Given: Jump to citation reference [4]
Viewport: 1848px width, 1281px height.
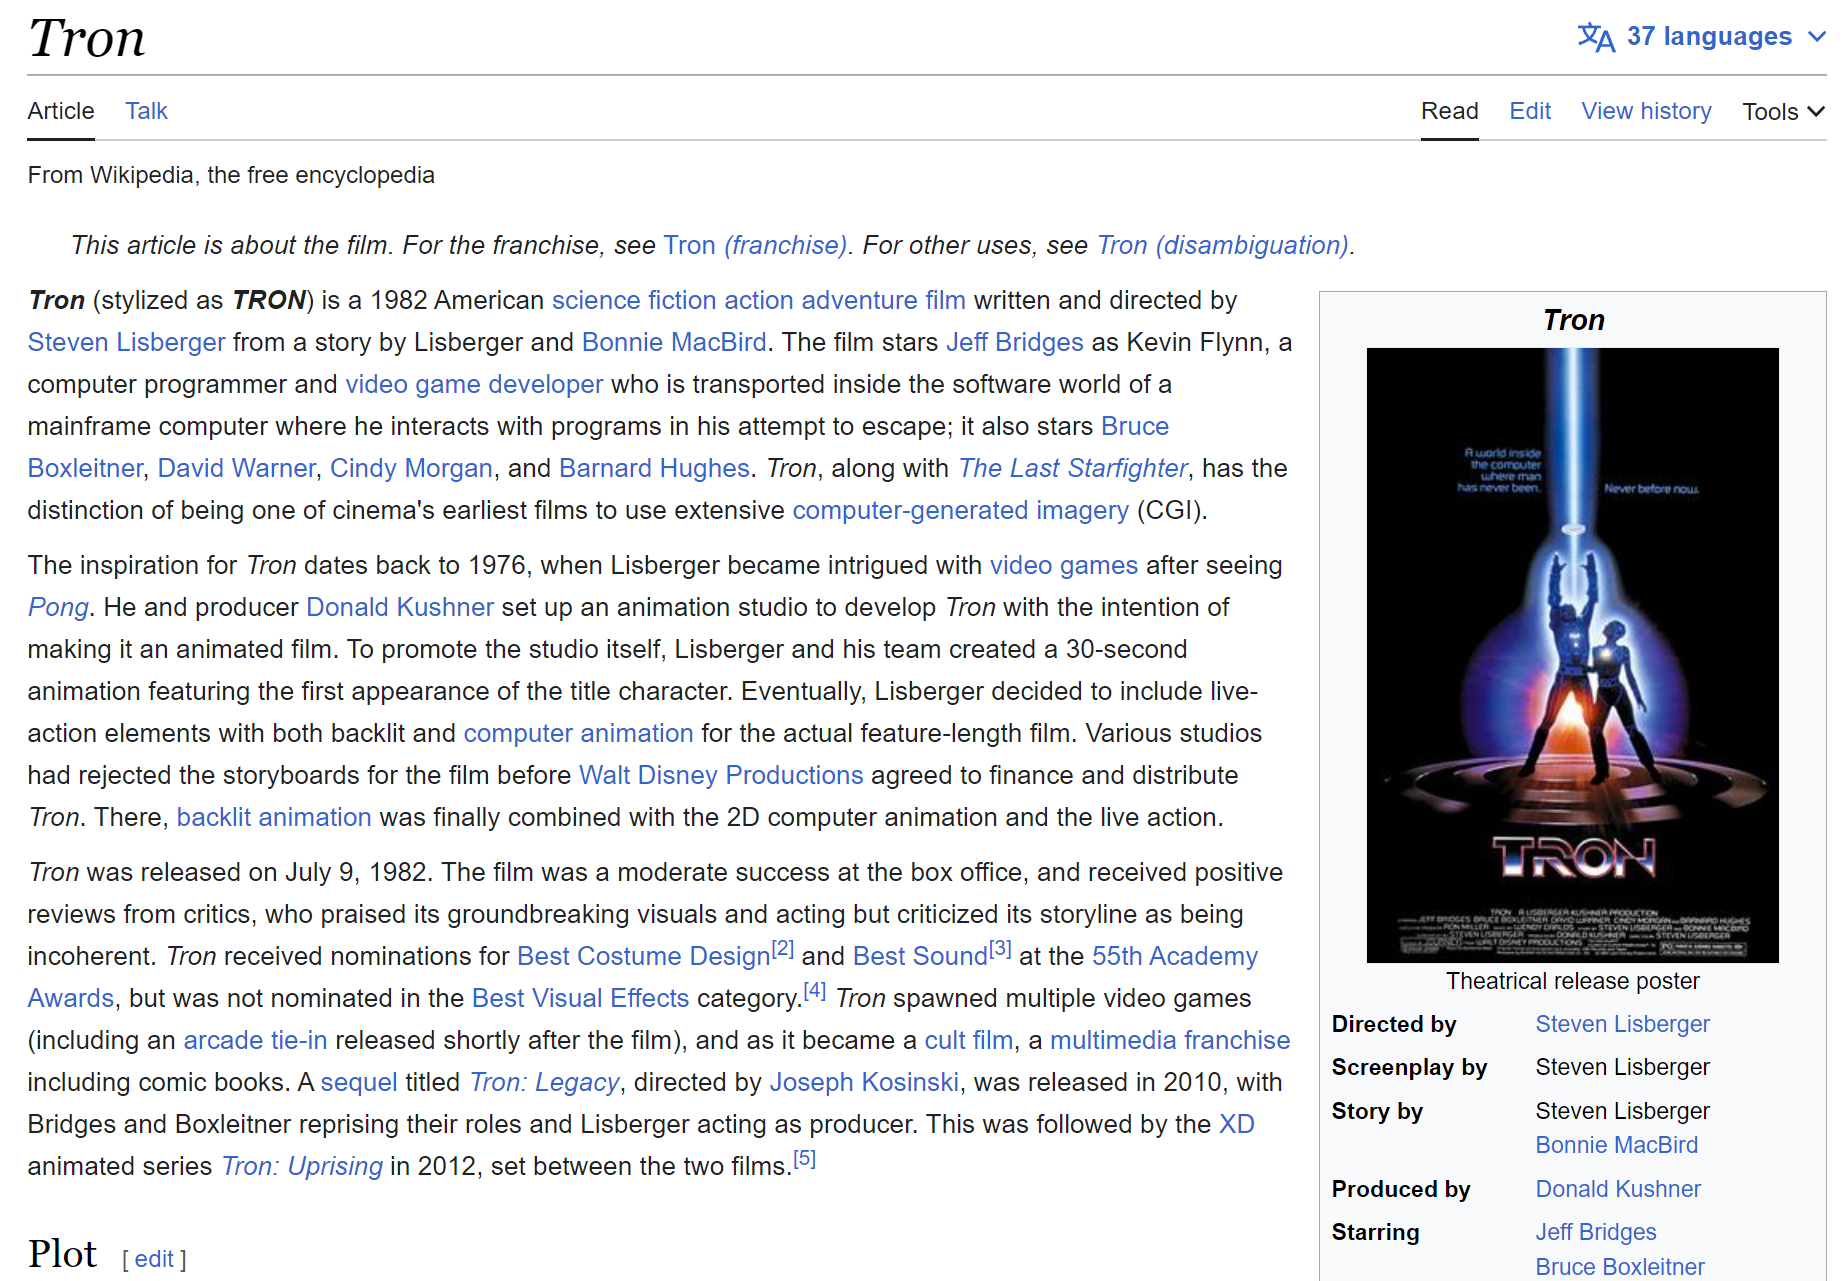Looking at the screenshot, I should (x=815, y=990).
